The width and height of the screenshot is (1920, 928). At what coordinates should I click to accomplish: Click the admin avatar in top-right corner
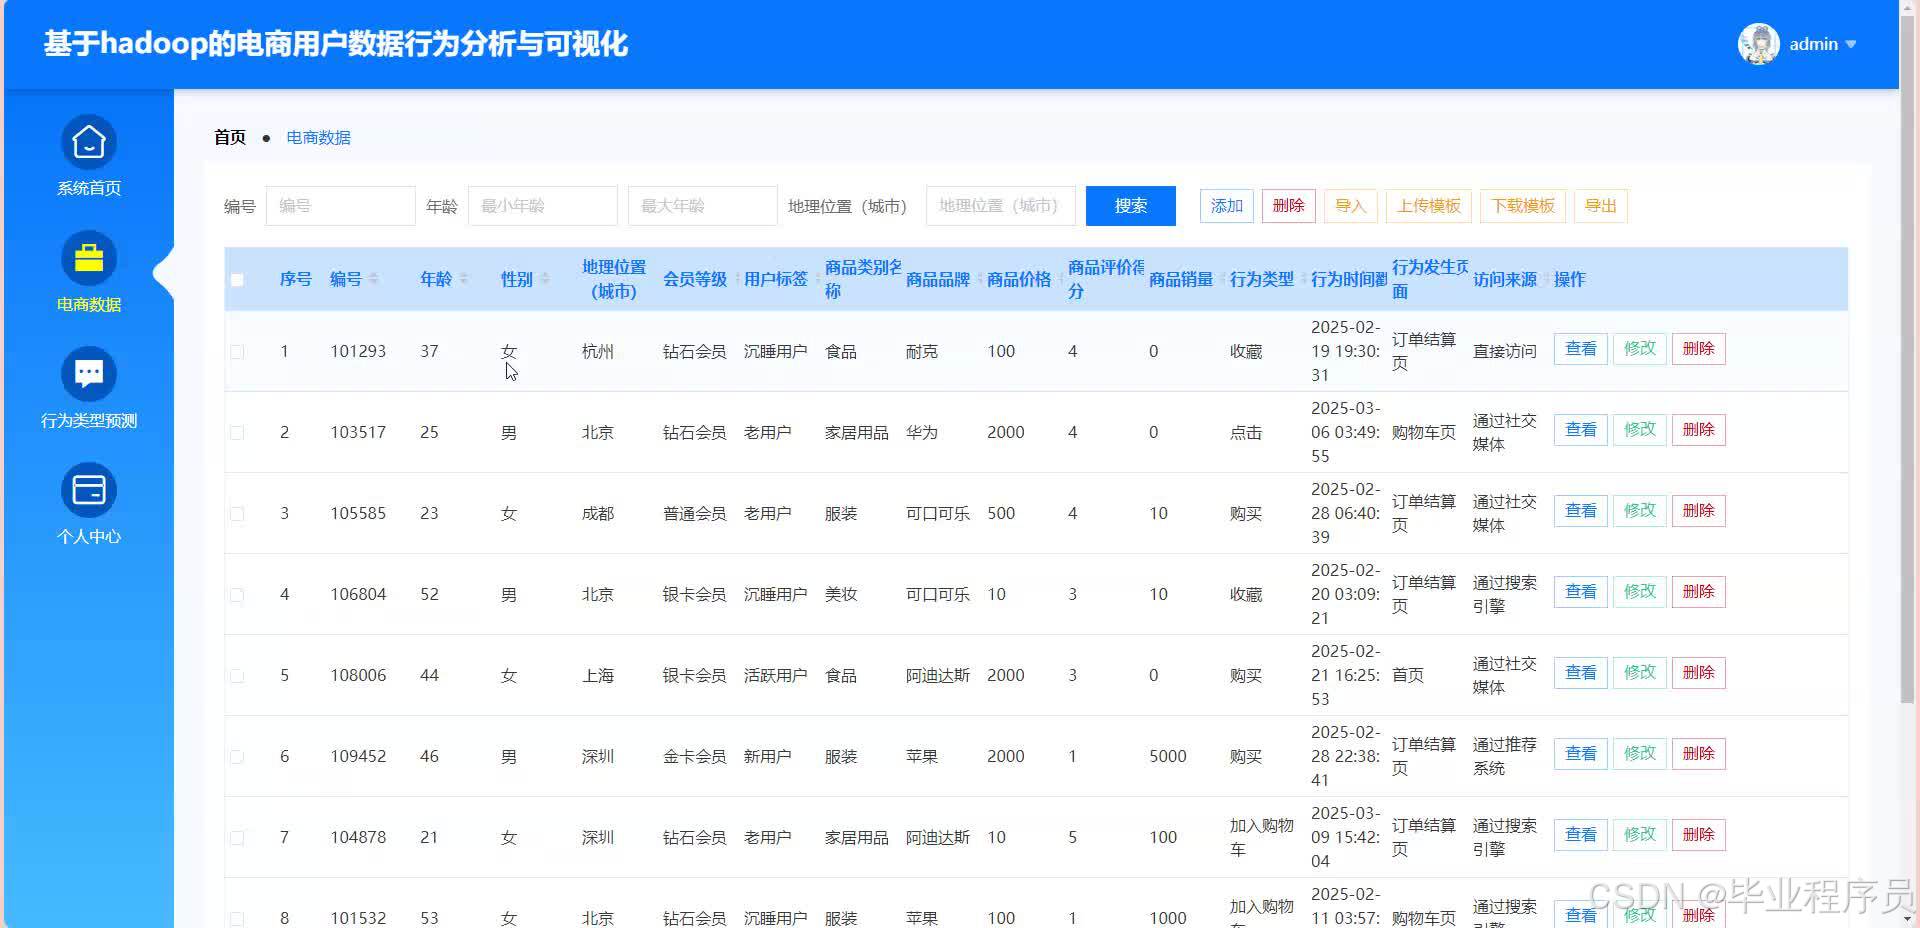pos(1758,43)
